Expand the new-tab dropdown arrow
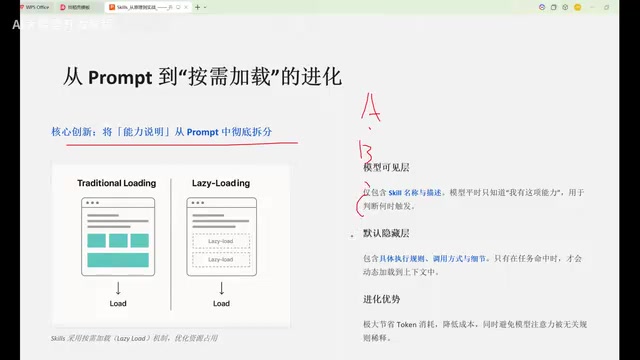 click(x=205, y=7)
